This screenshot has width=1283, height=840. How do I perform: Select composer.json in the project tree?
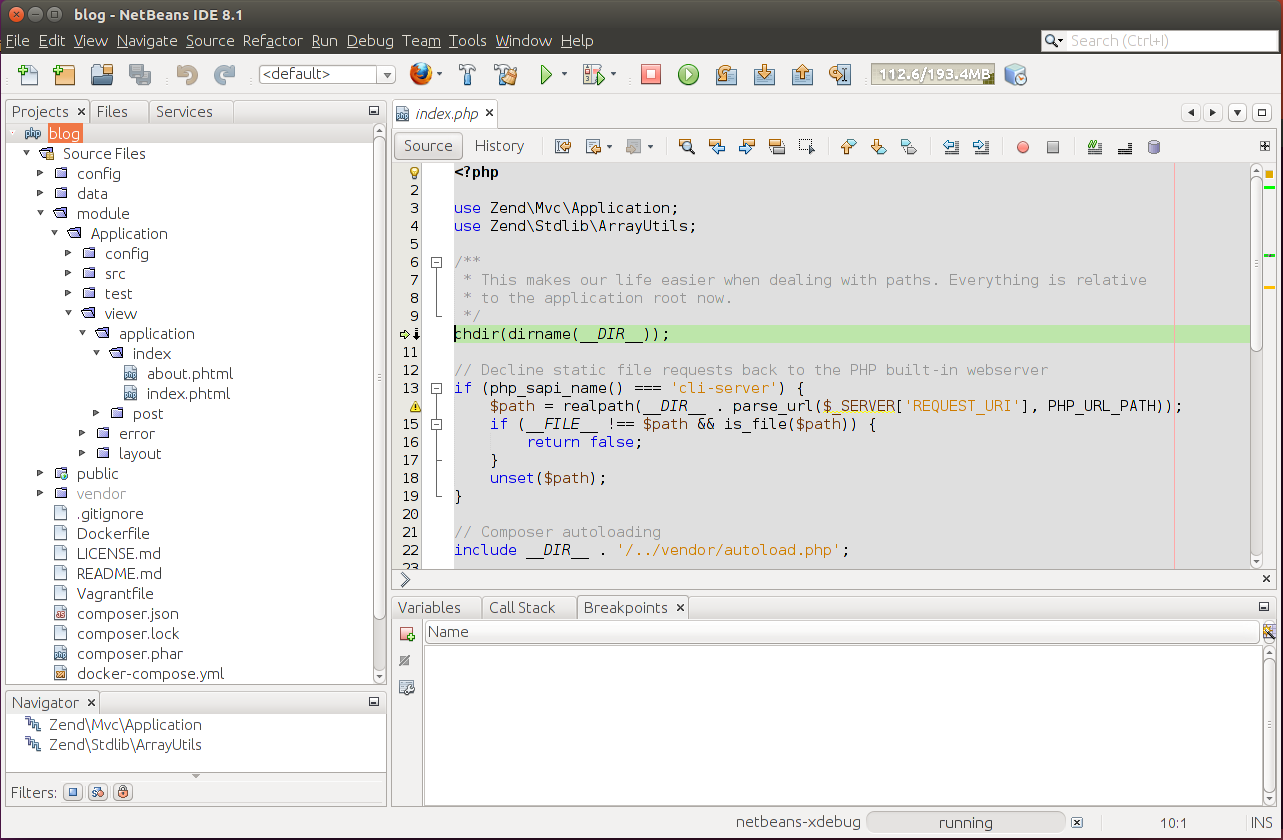128,613
